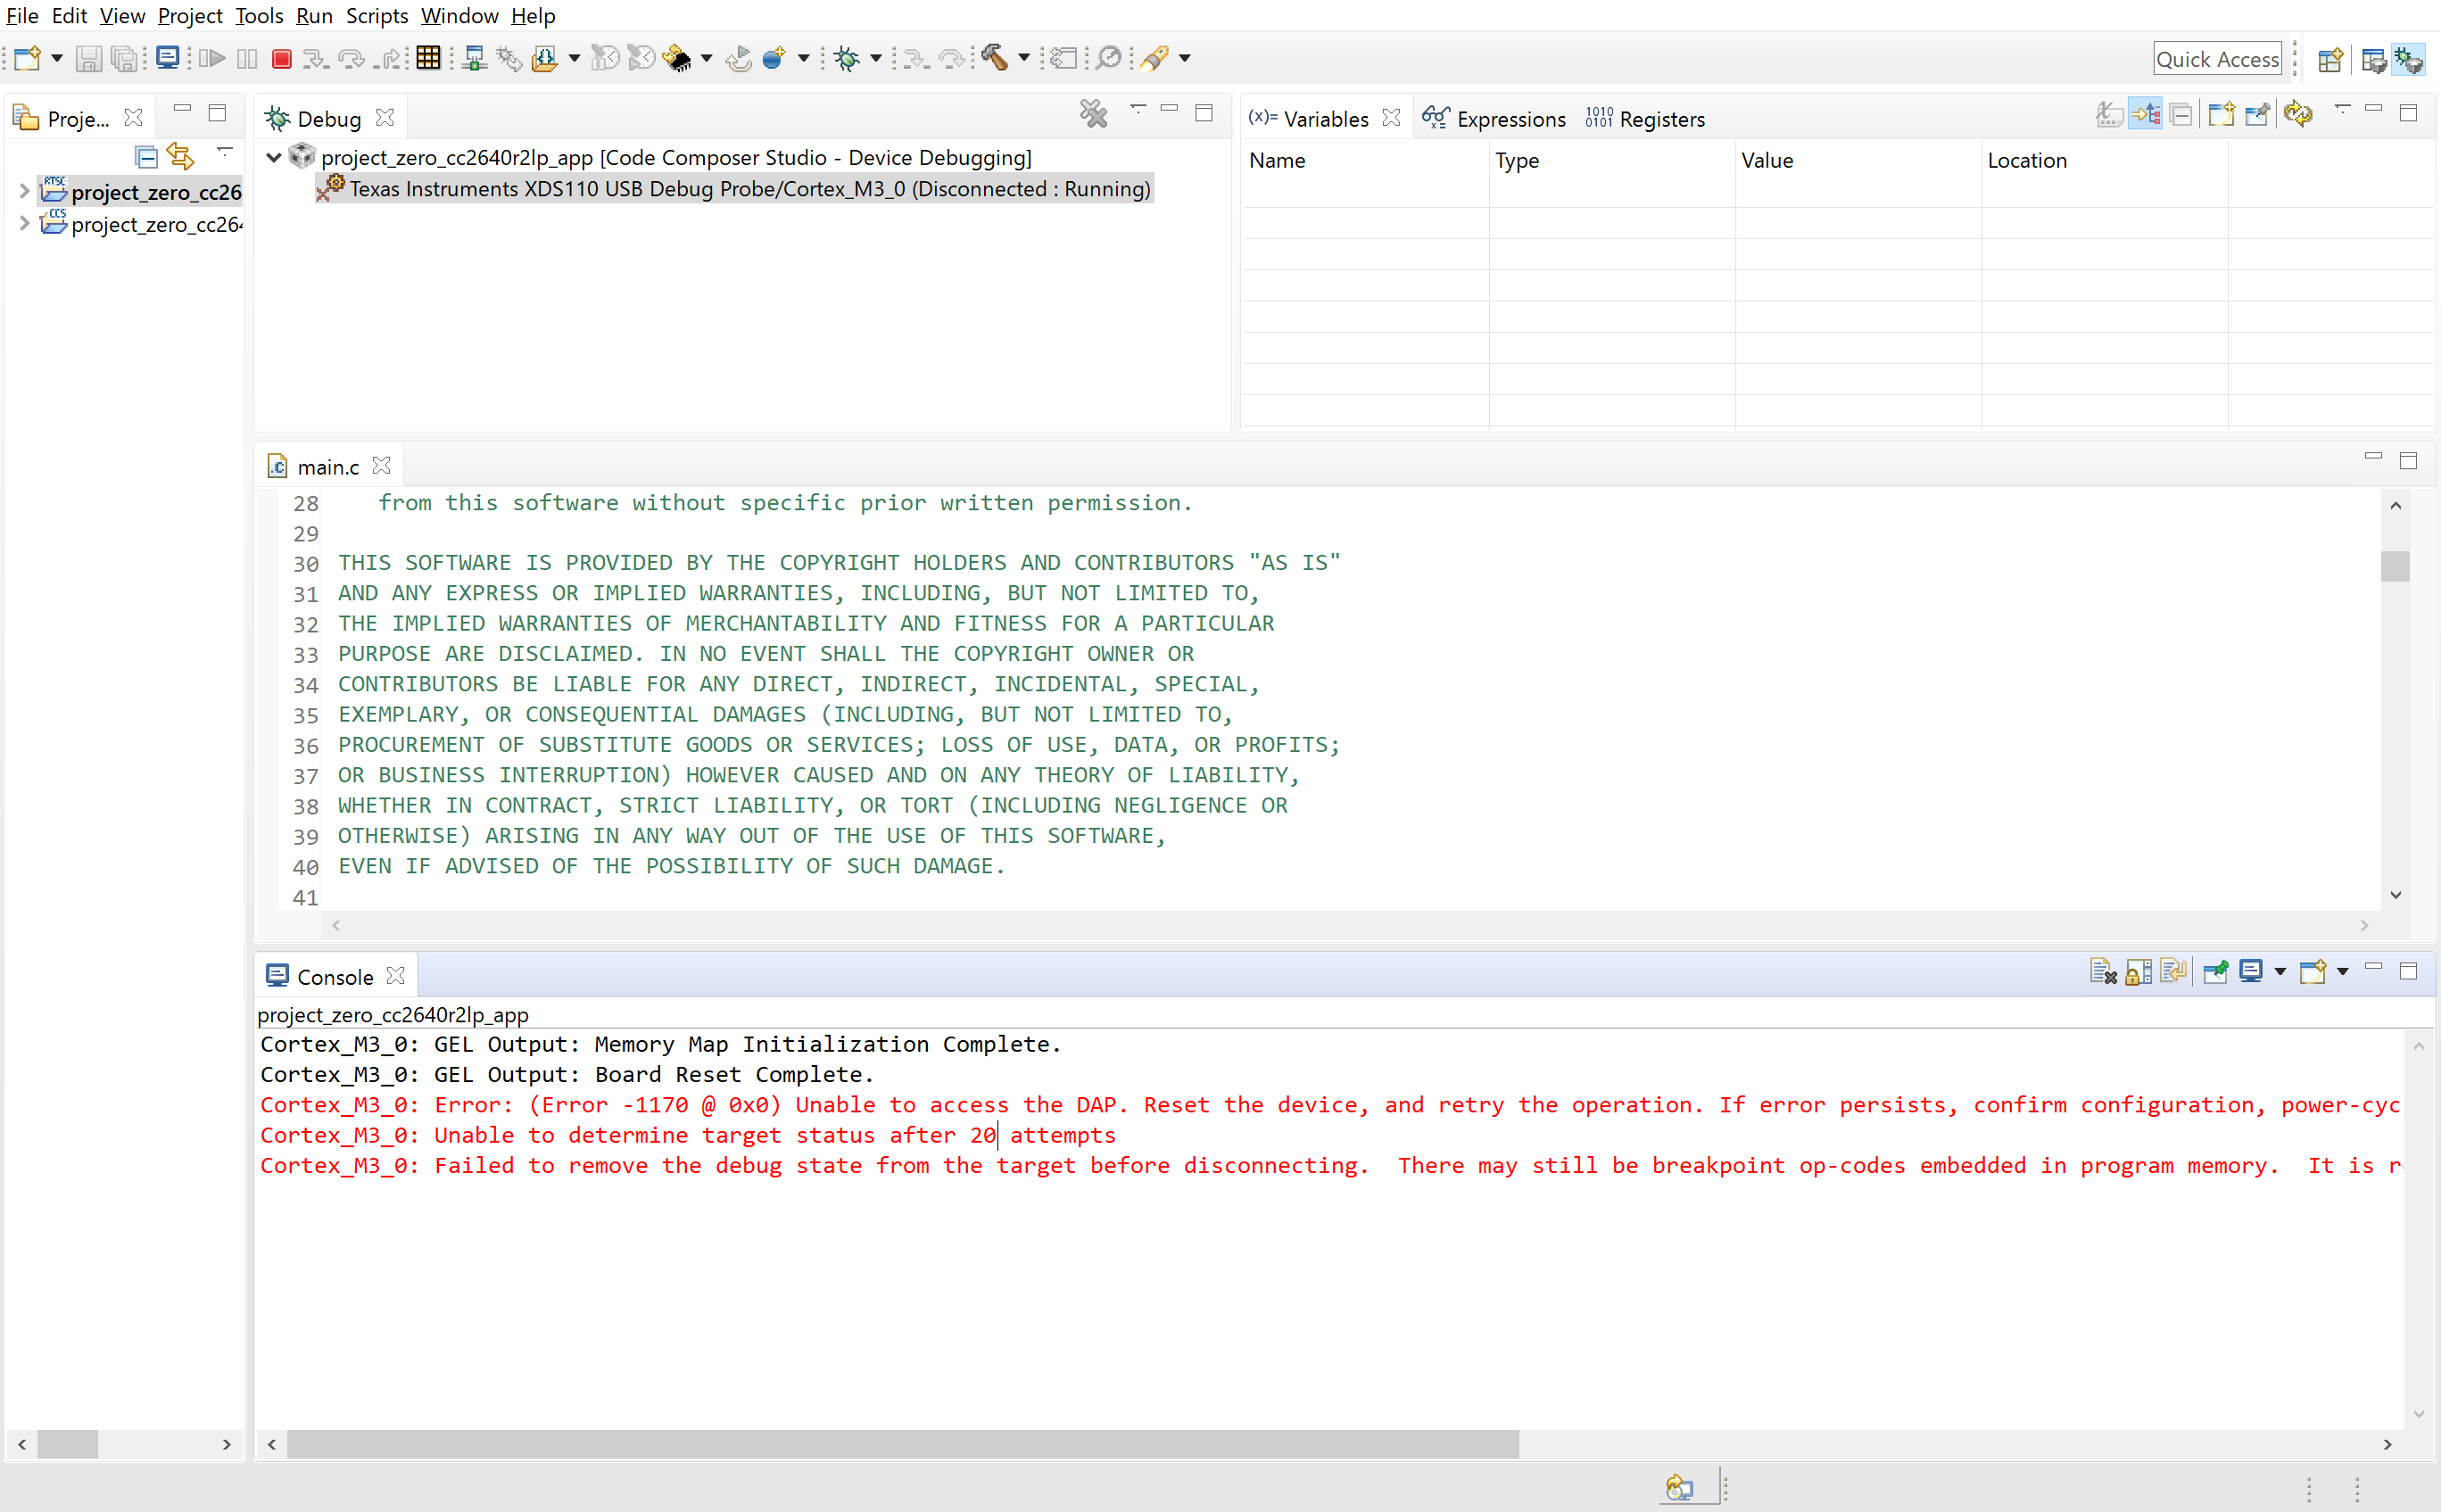Click the editor vertical scrollbar down arrow

coord(2395,895)
